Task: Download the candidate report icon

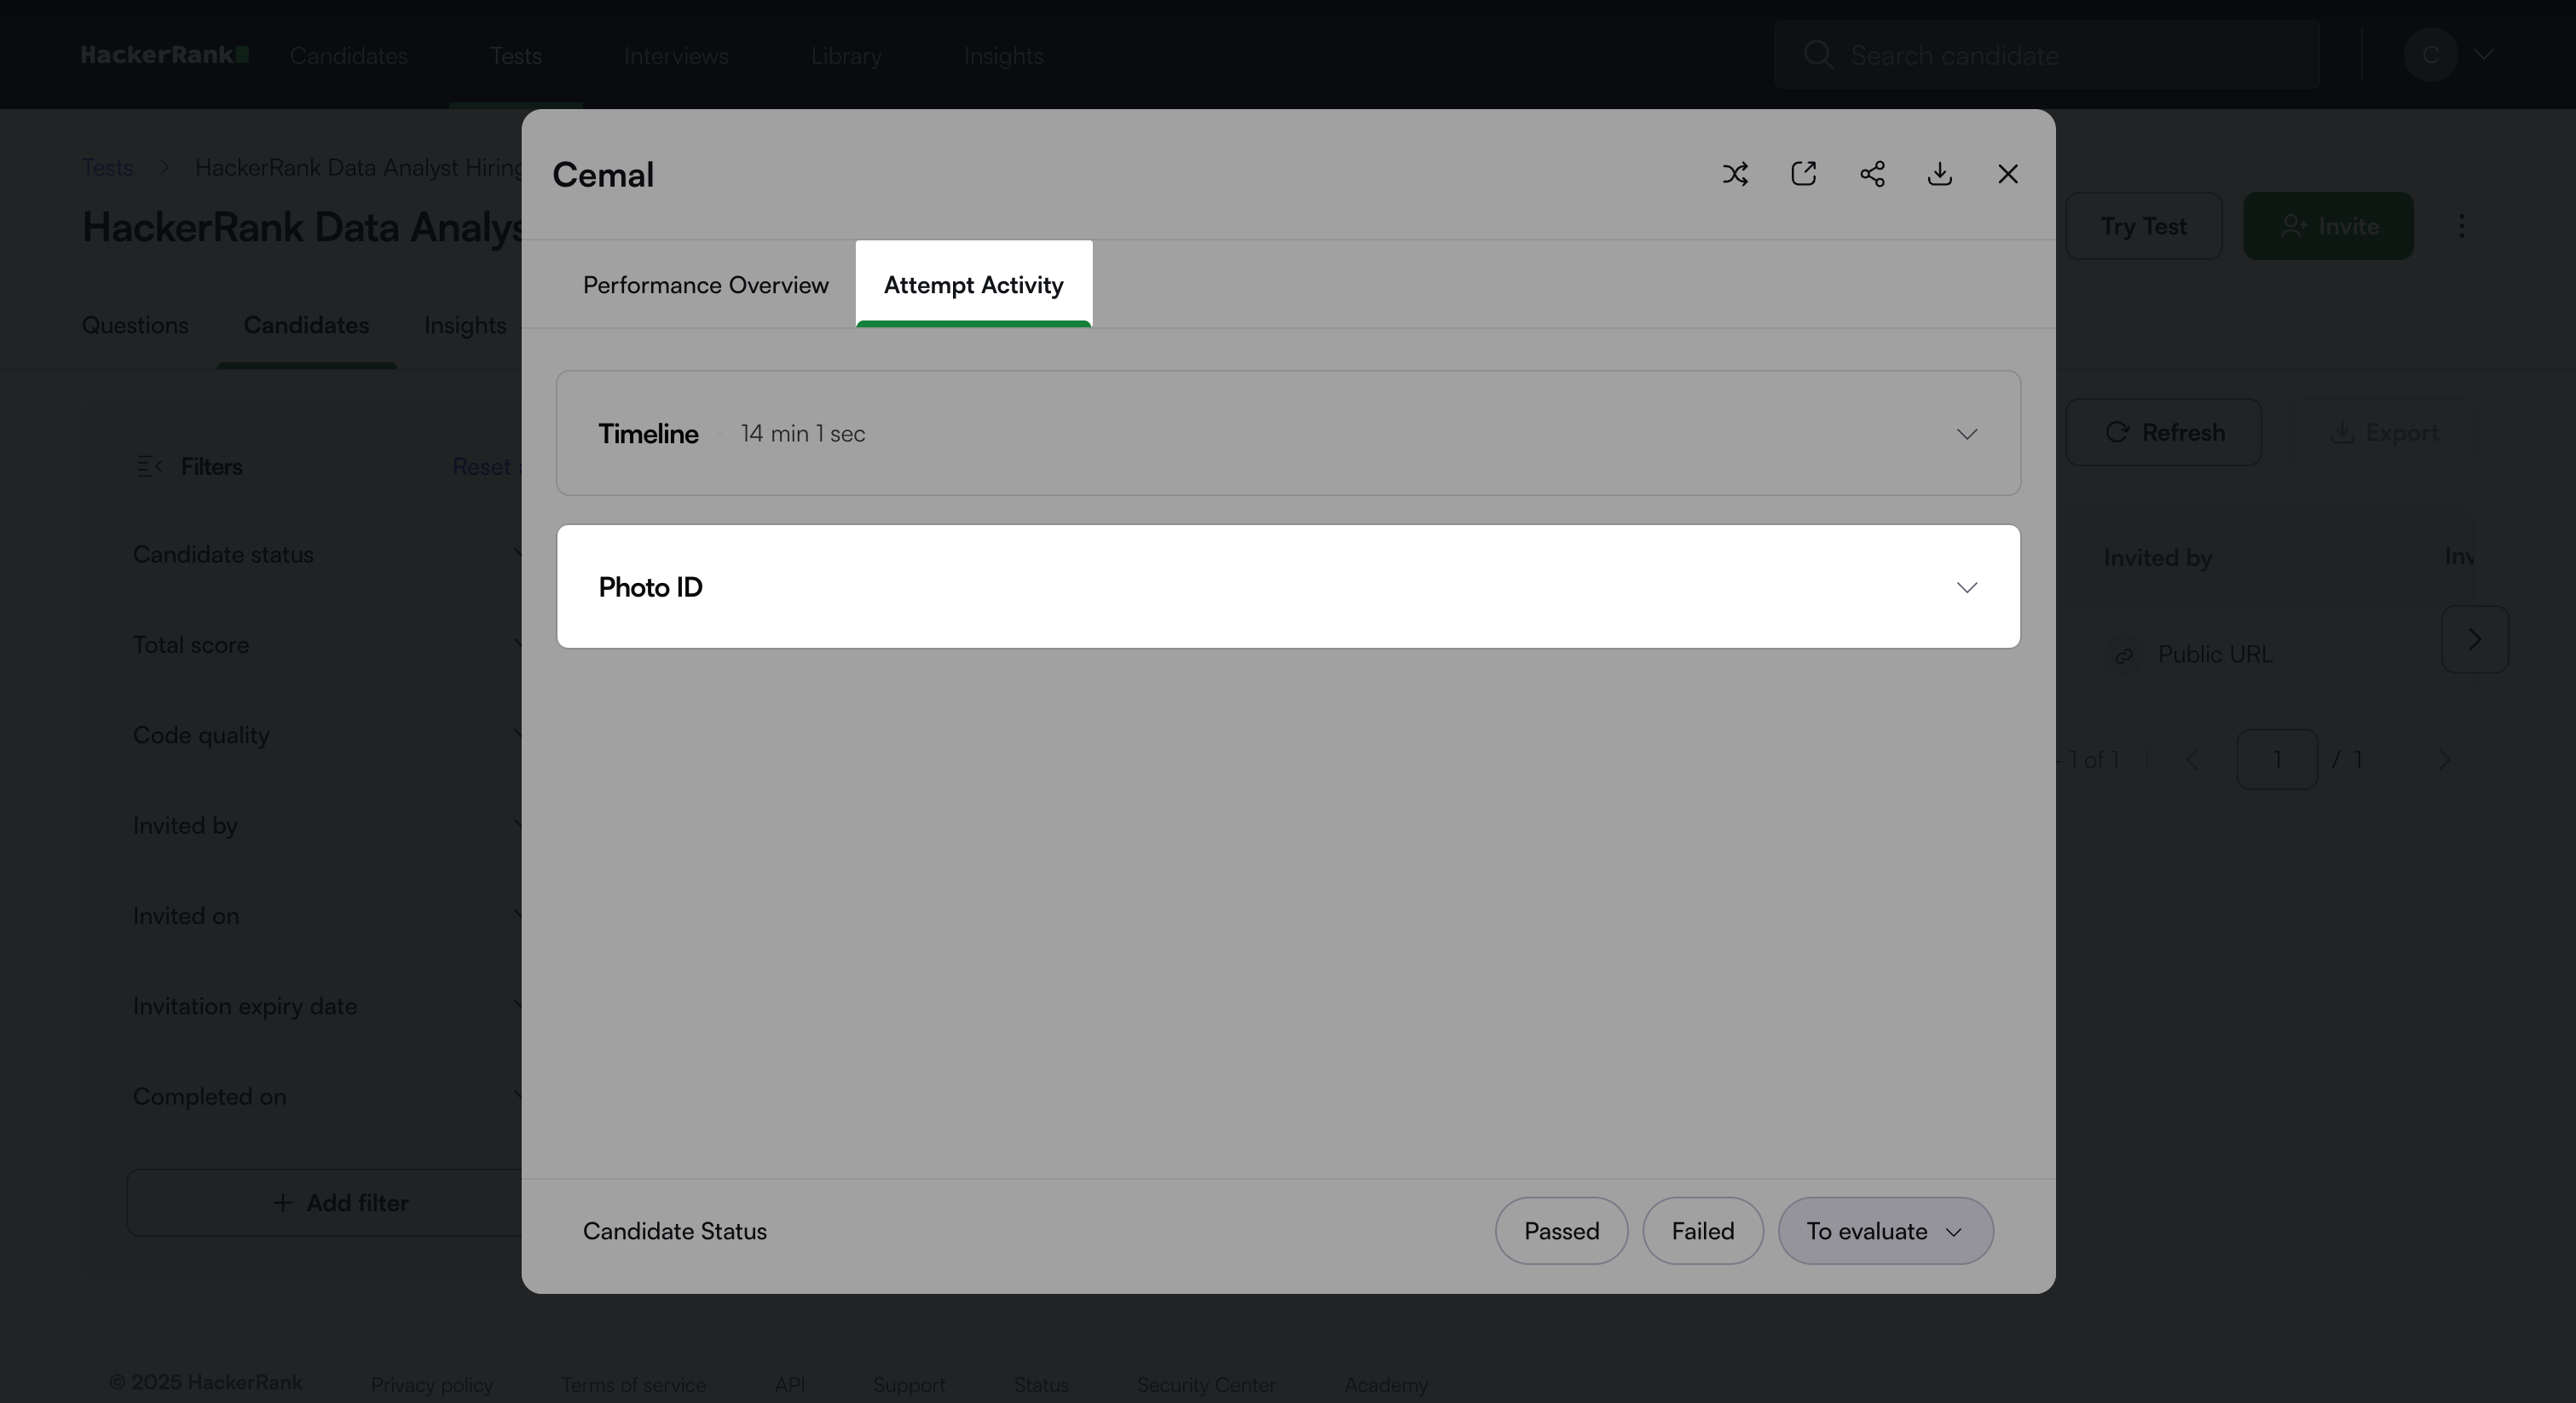Action: 1939,174
